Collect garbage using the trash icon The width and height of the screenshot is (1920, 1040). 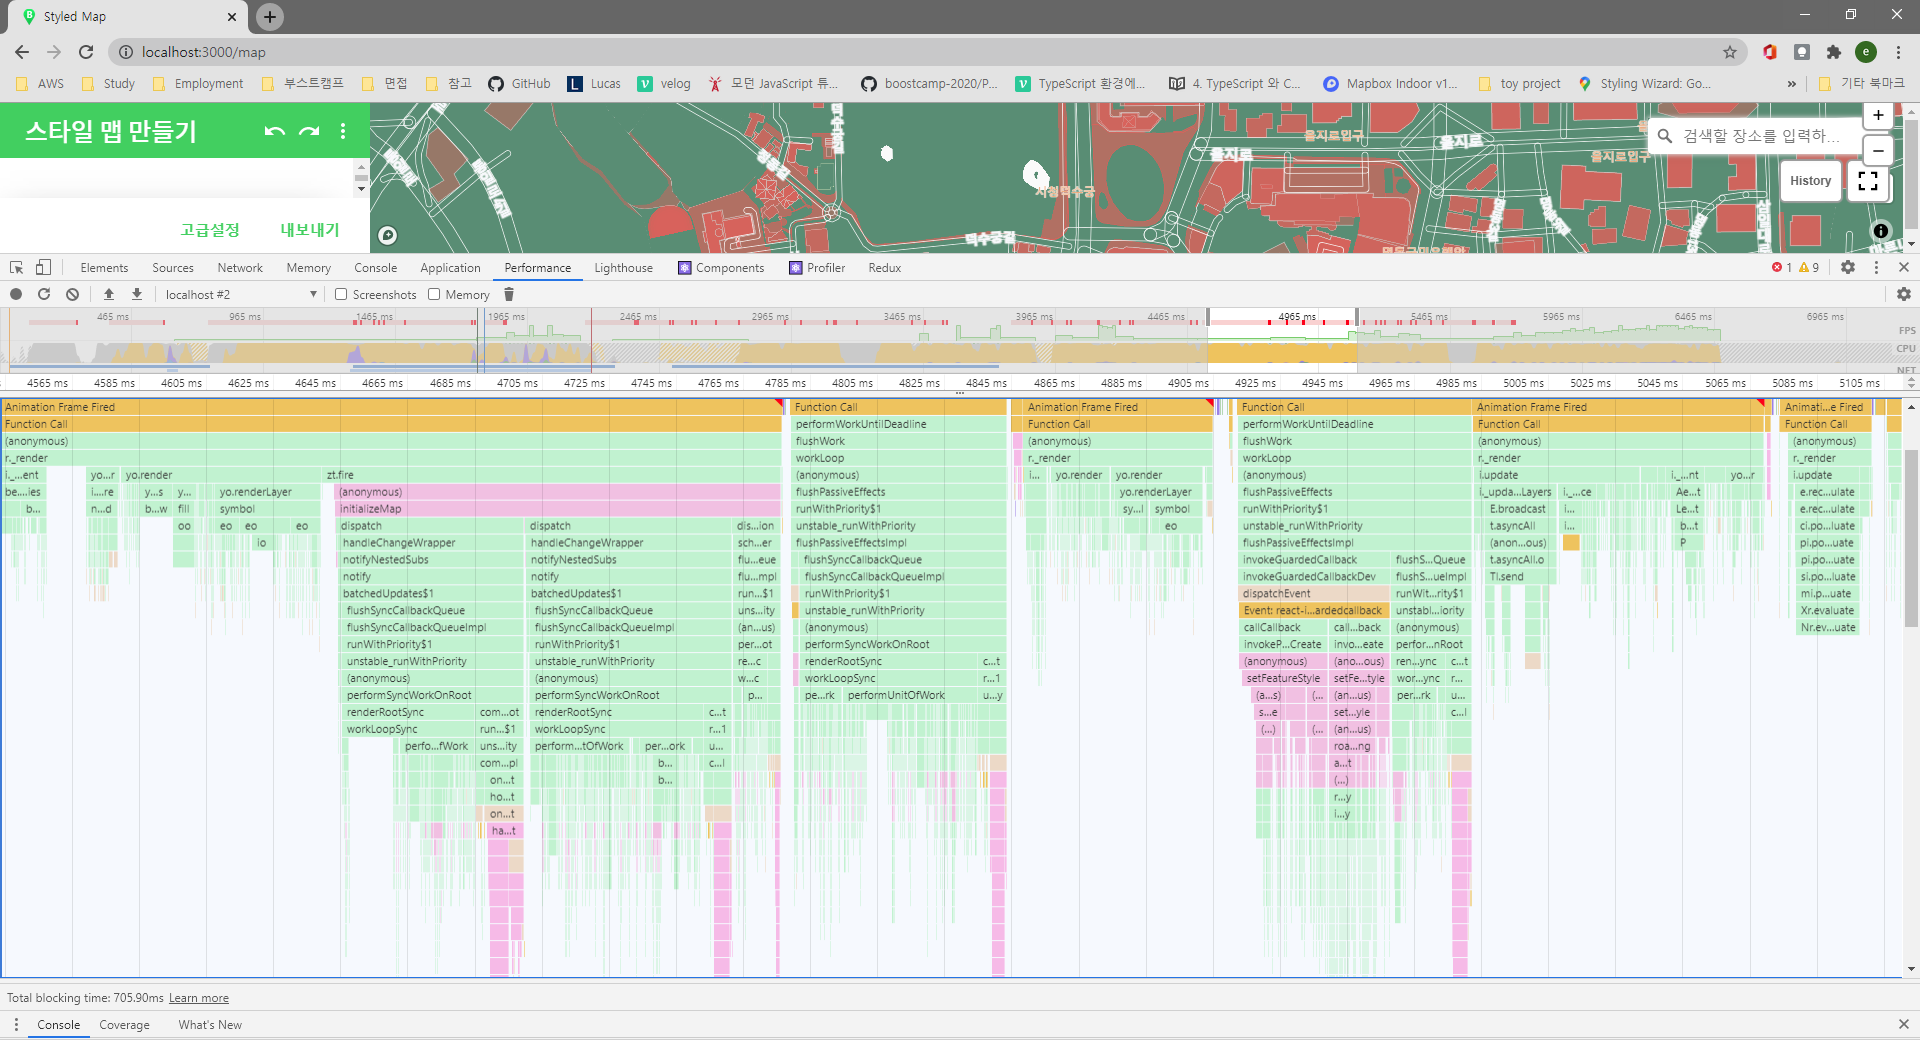tap(509, 294)
